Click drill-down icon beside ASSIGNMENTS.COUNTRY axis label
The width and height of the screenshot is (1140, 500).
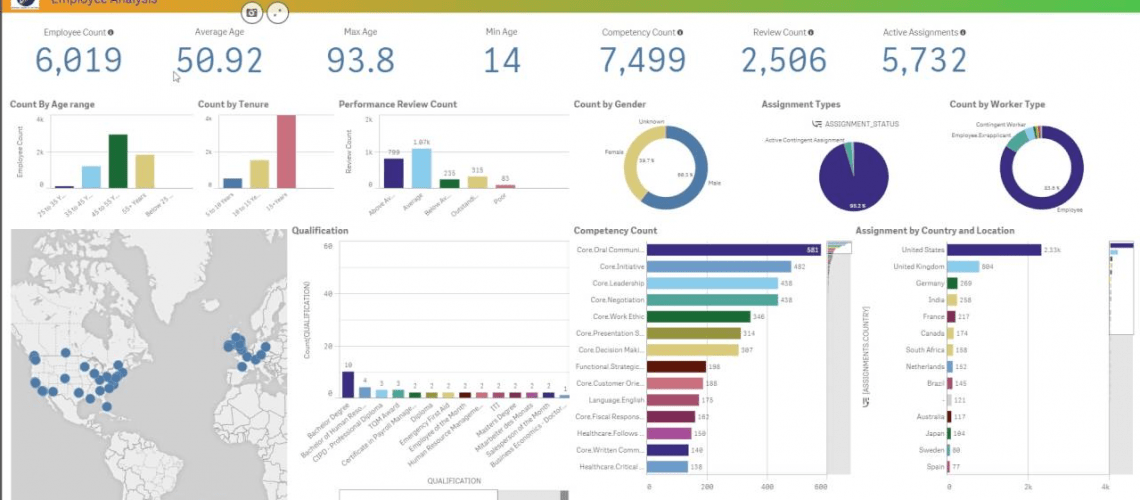864,400
